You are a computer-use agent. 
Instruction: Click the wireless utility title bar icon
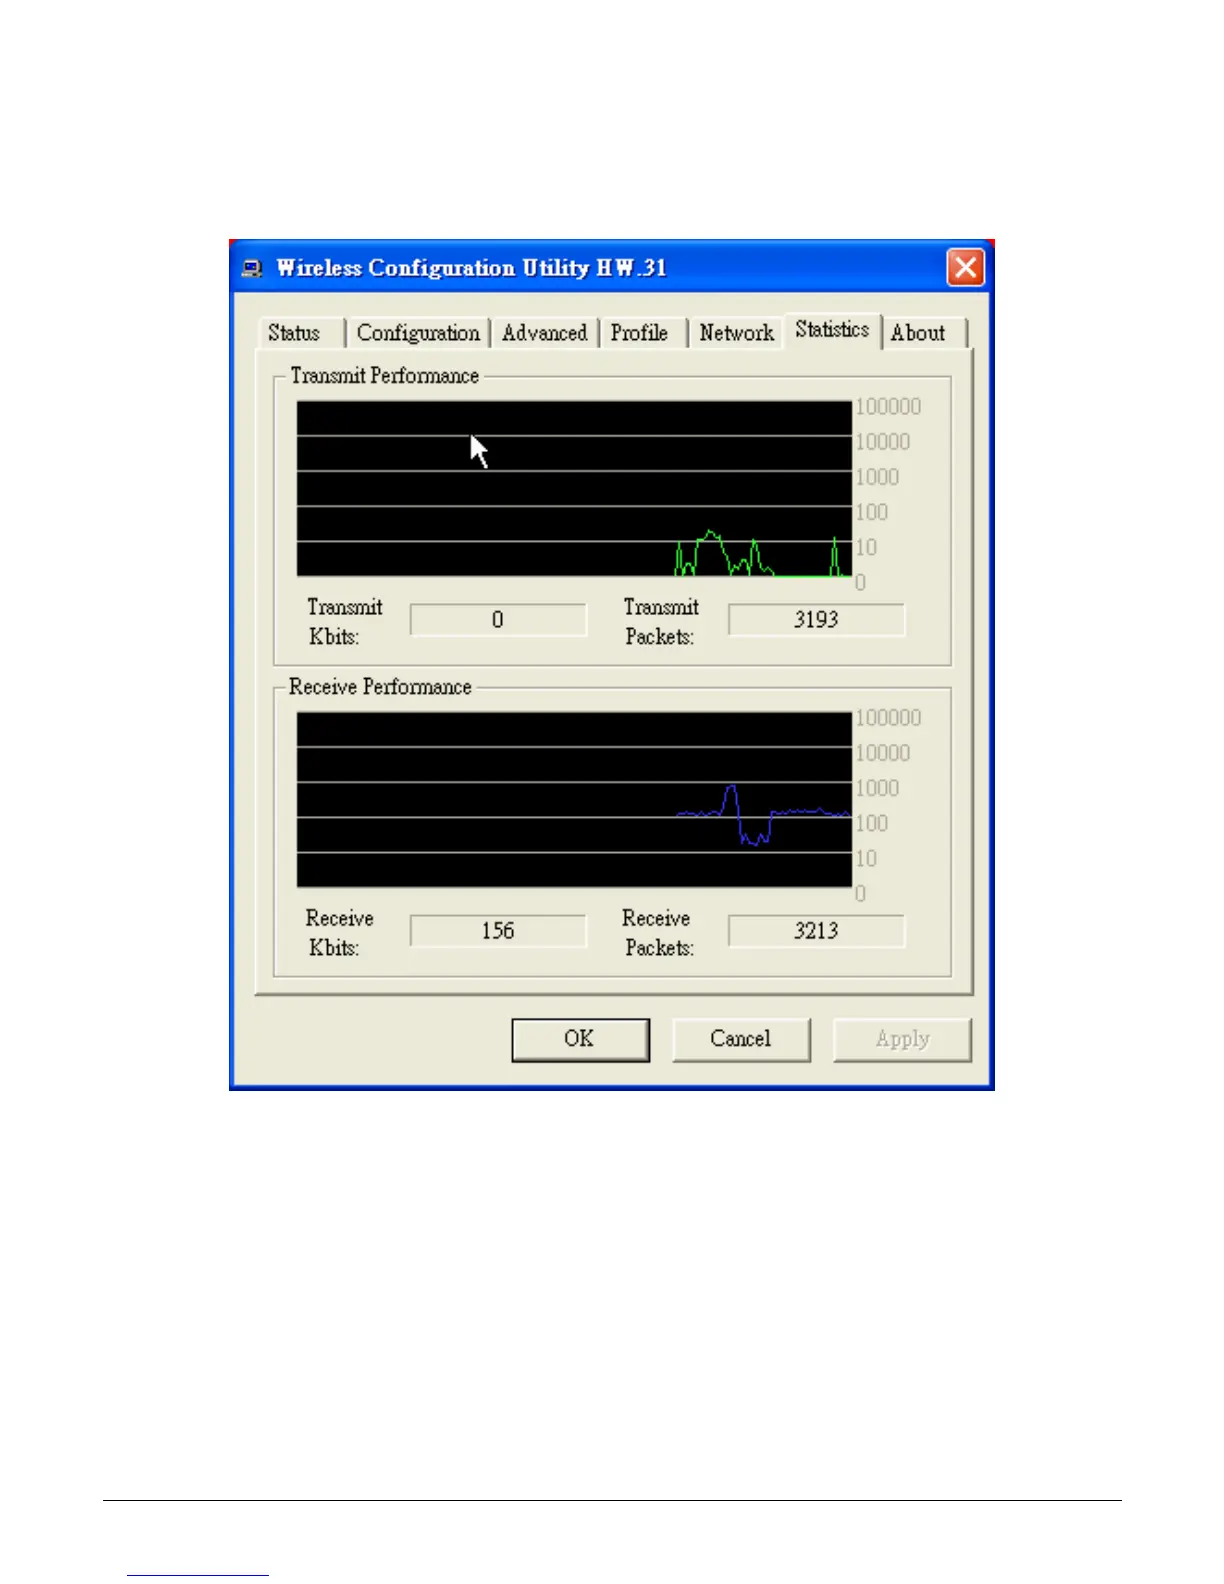click(253, 268)
